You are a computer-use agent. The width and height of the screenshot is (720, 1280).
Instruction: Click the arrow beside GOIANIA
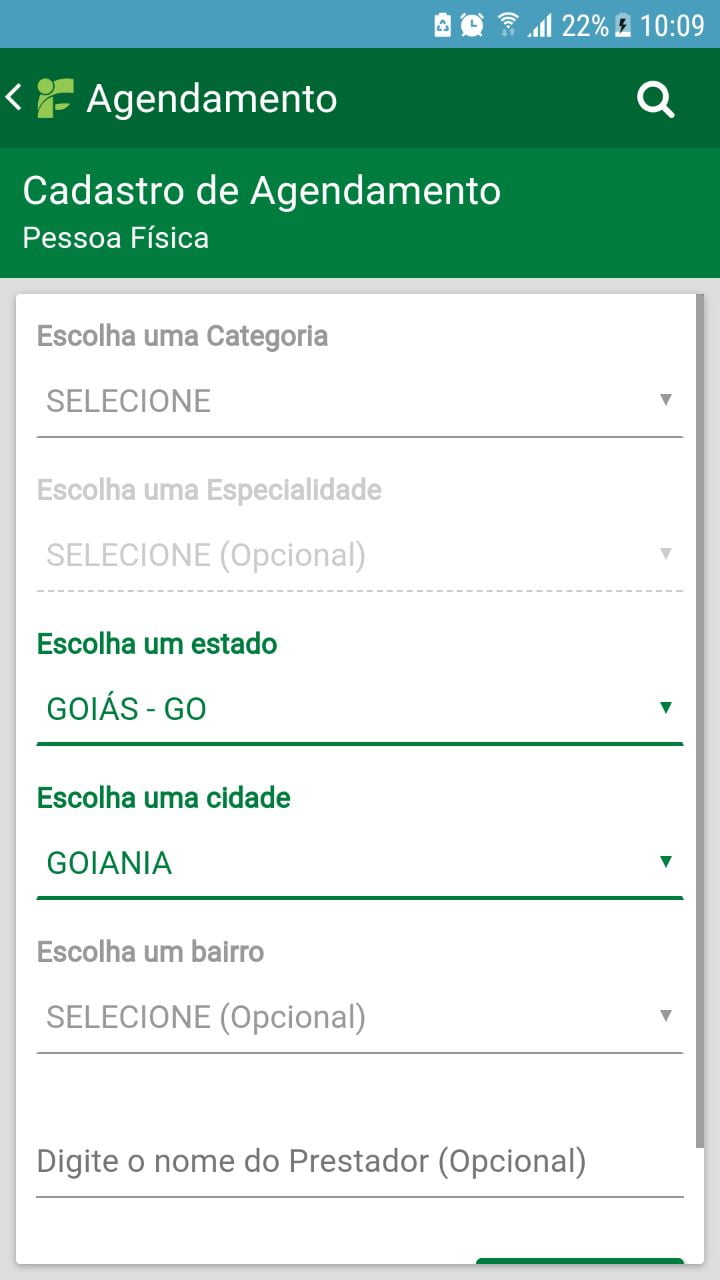(x=666, y=862)
